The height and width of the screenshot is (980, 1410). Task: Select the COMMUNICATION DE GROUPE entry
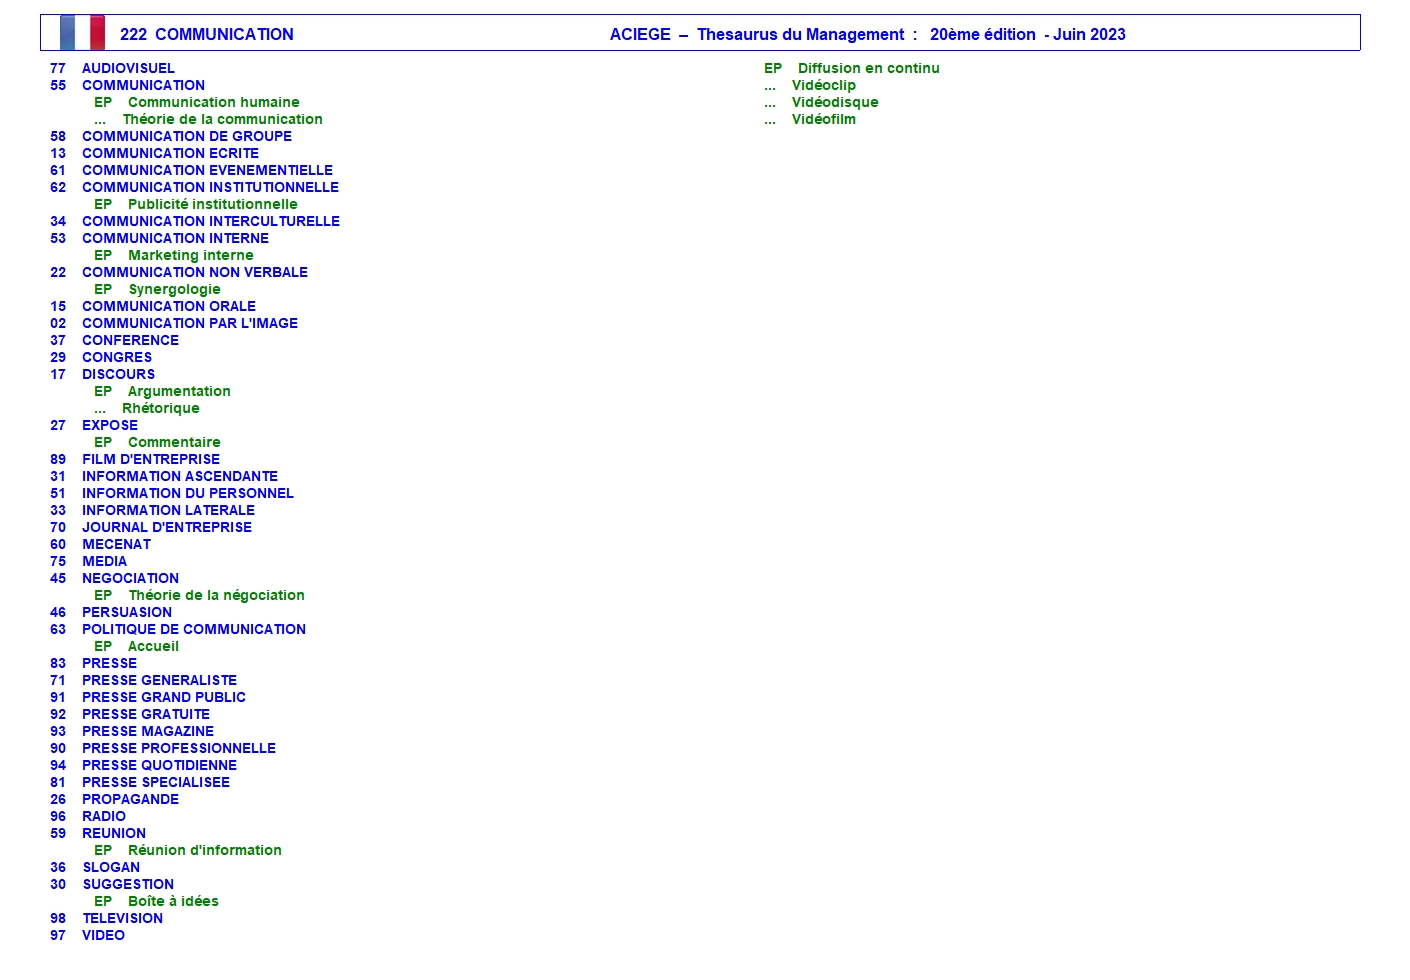(187, 136)
